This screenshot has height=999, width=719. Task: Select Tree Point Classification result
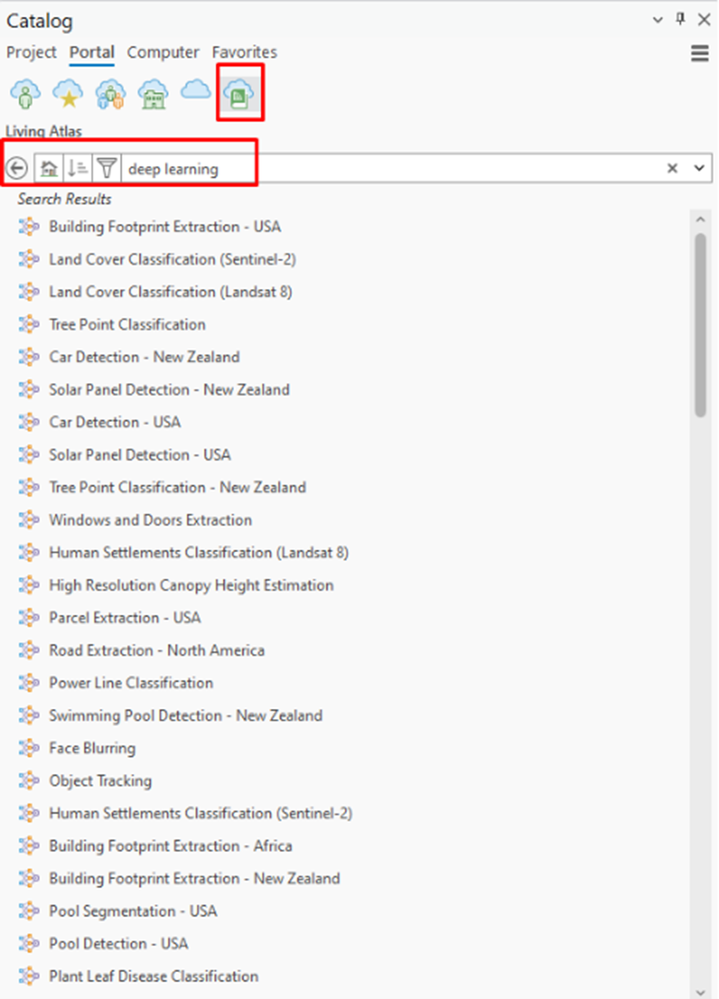[x=127, y=324]
